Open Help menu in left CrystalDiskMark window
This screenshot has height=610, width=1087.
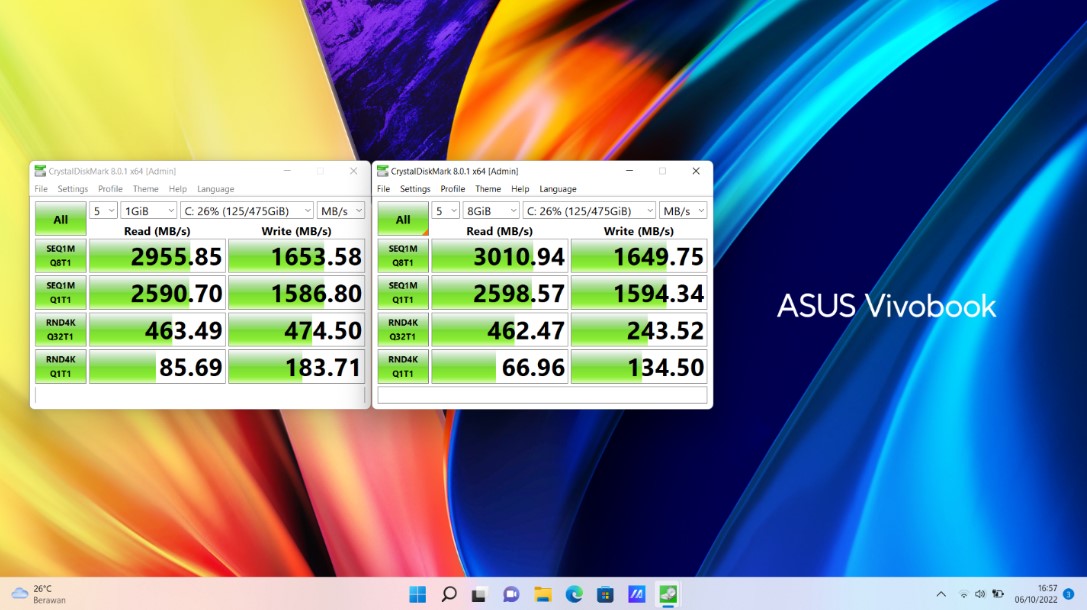click(177, 189)
